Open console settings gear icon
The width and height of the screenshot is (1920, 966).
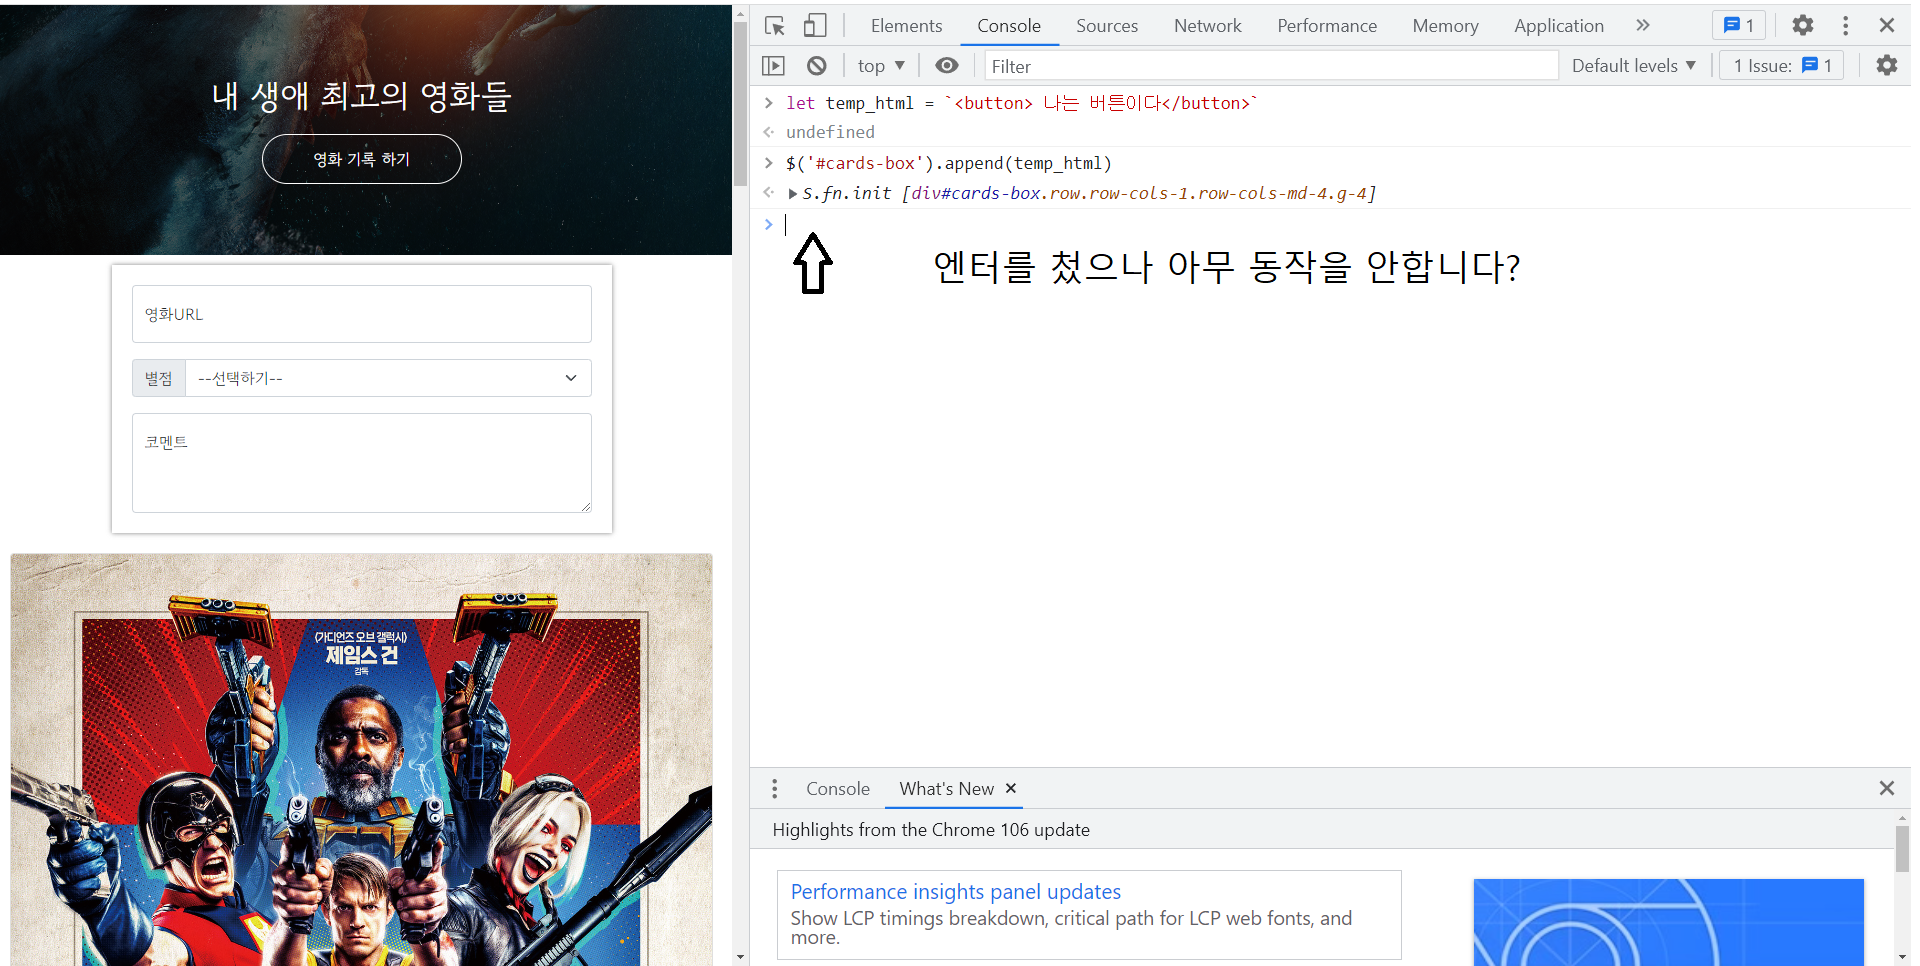click(x=1886, y=66)
